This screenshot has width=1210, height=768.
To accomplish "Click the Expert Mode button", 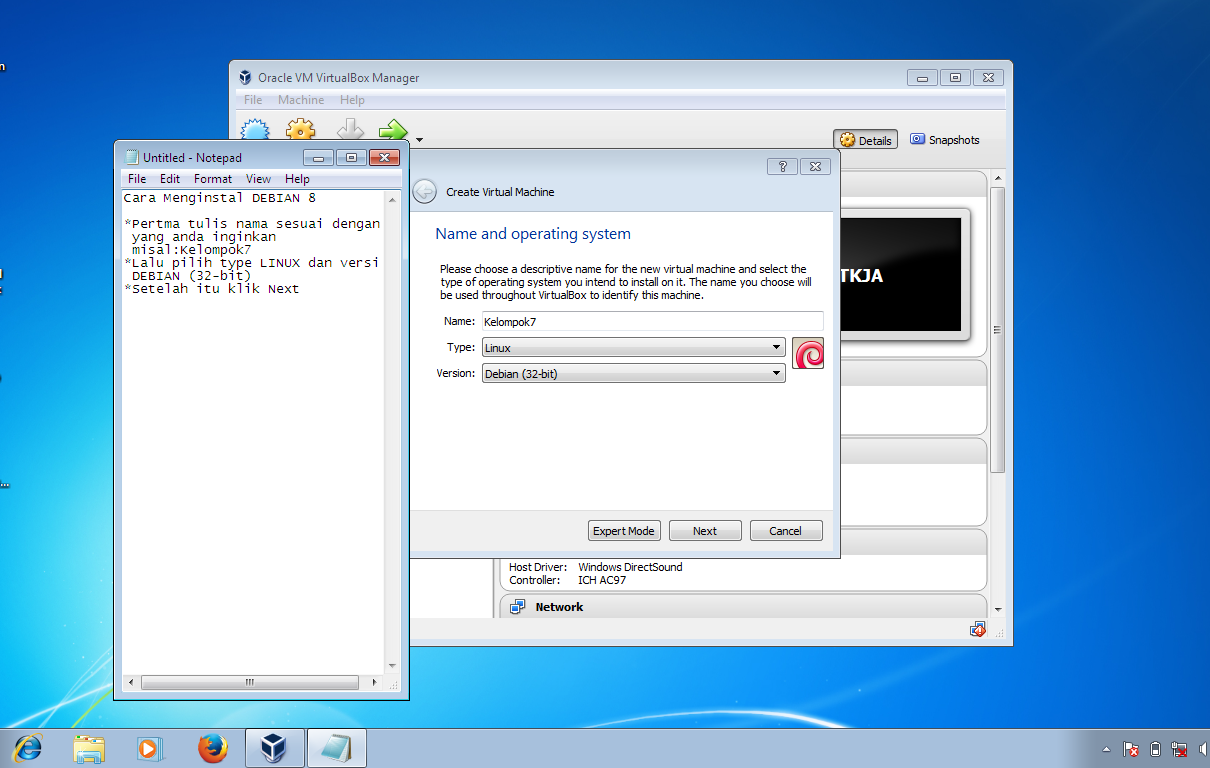I will click(624, 531).
